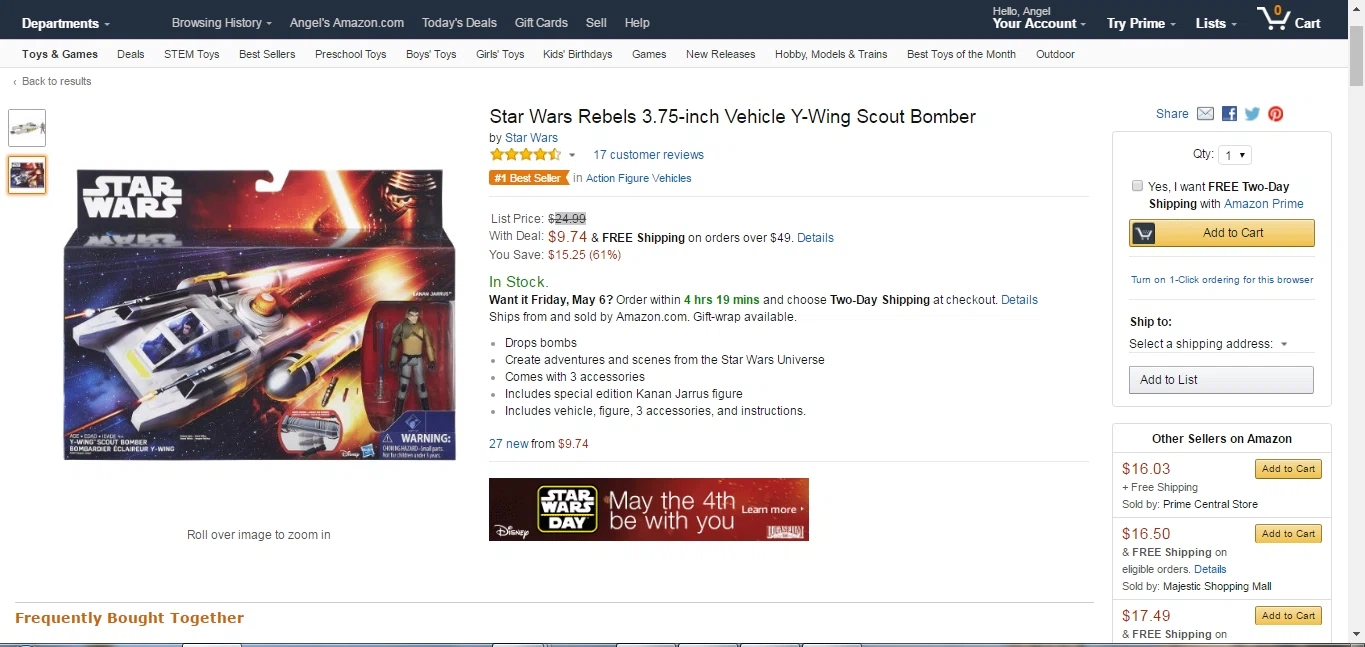Image resolution: width=1365 pixels, height=647 pixels.
Task: Open Kids' Birthdays subnav item
Action: coord(578,54)
